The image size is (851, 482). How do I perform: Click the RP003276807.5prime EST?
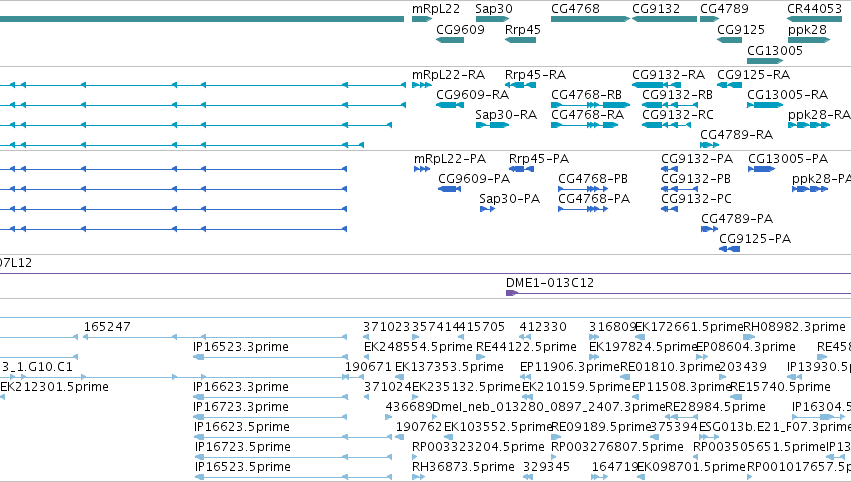617,447
